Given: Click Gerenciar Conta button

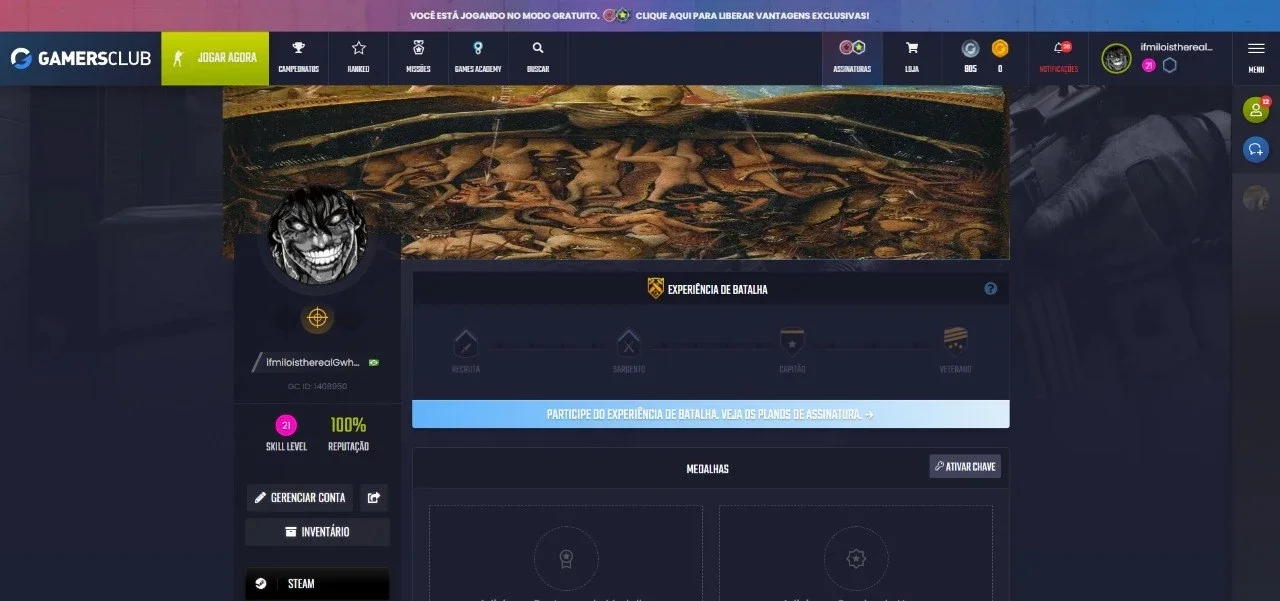Looking at the screenshot, I should point(299,497).
